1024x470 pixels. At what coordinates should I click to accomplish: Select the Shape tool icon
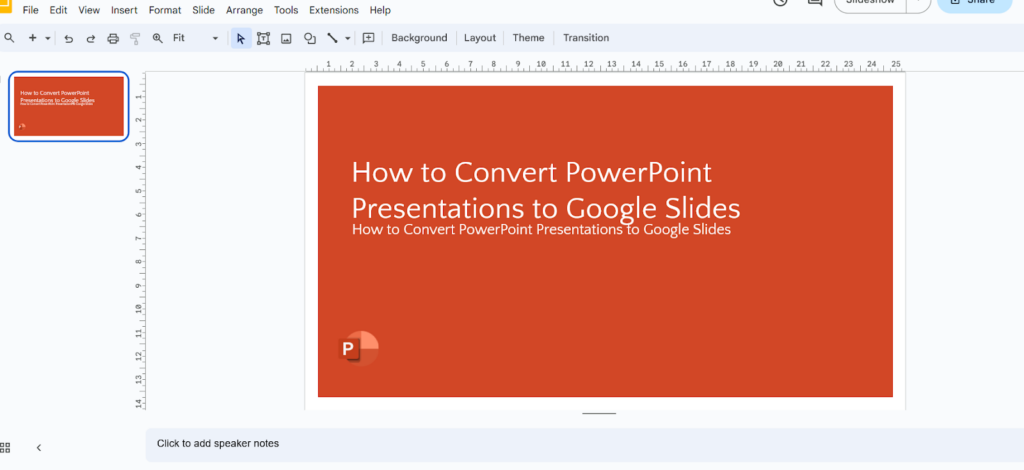(309, 38)
